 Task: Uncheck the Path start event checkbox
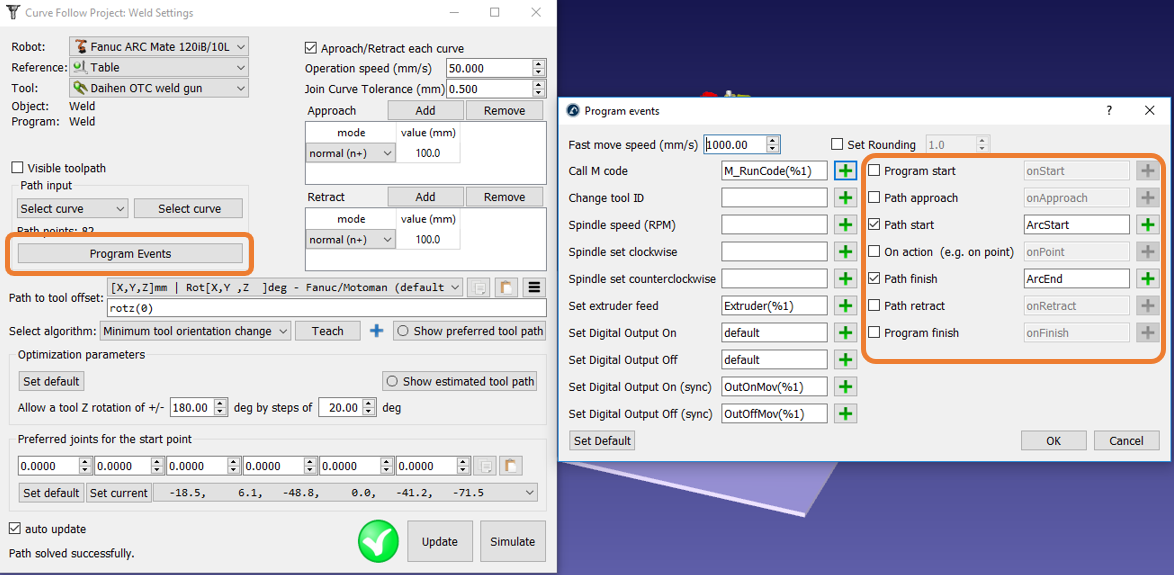click(x=874, y=225)
